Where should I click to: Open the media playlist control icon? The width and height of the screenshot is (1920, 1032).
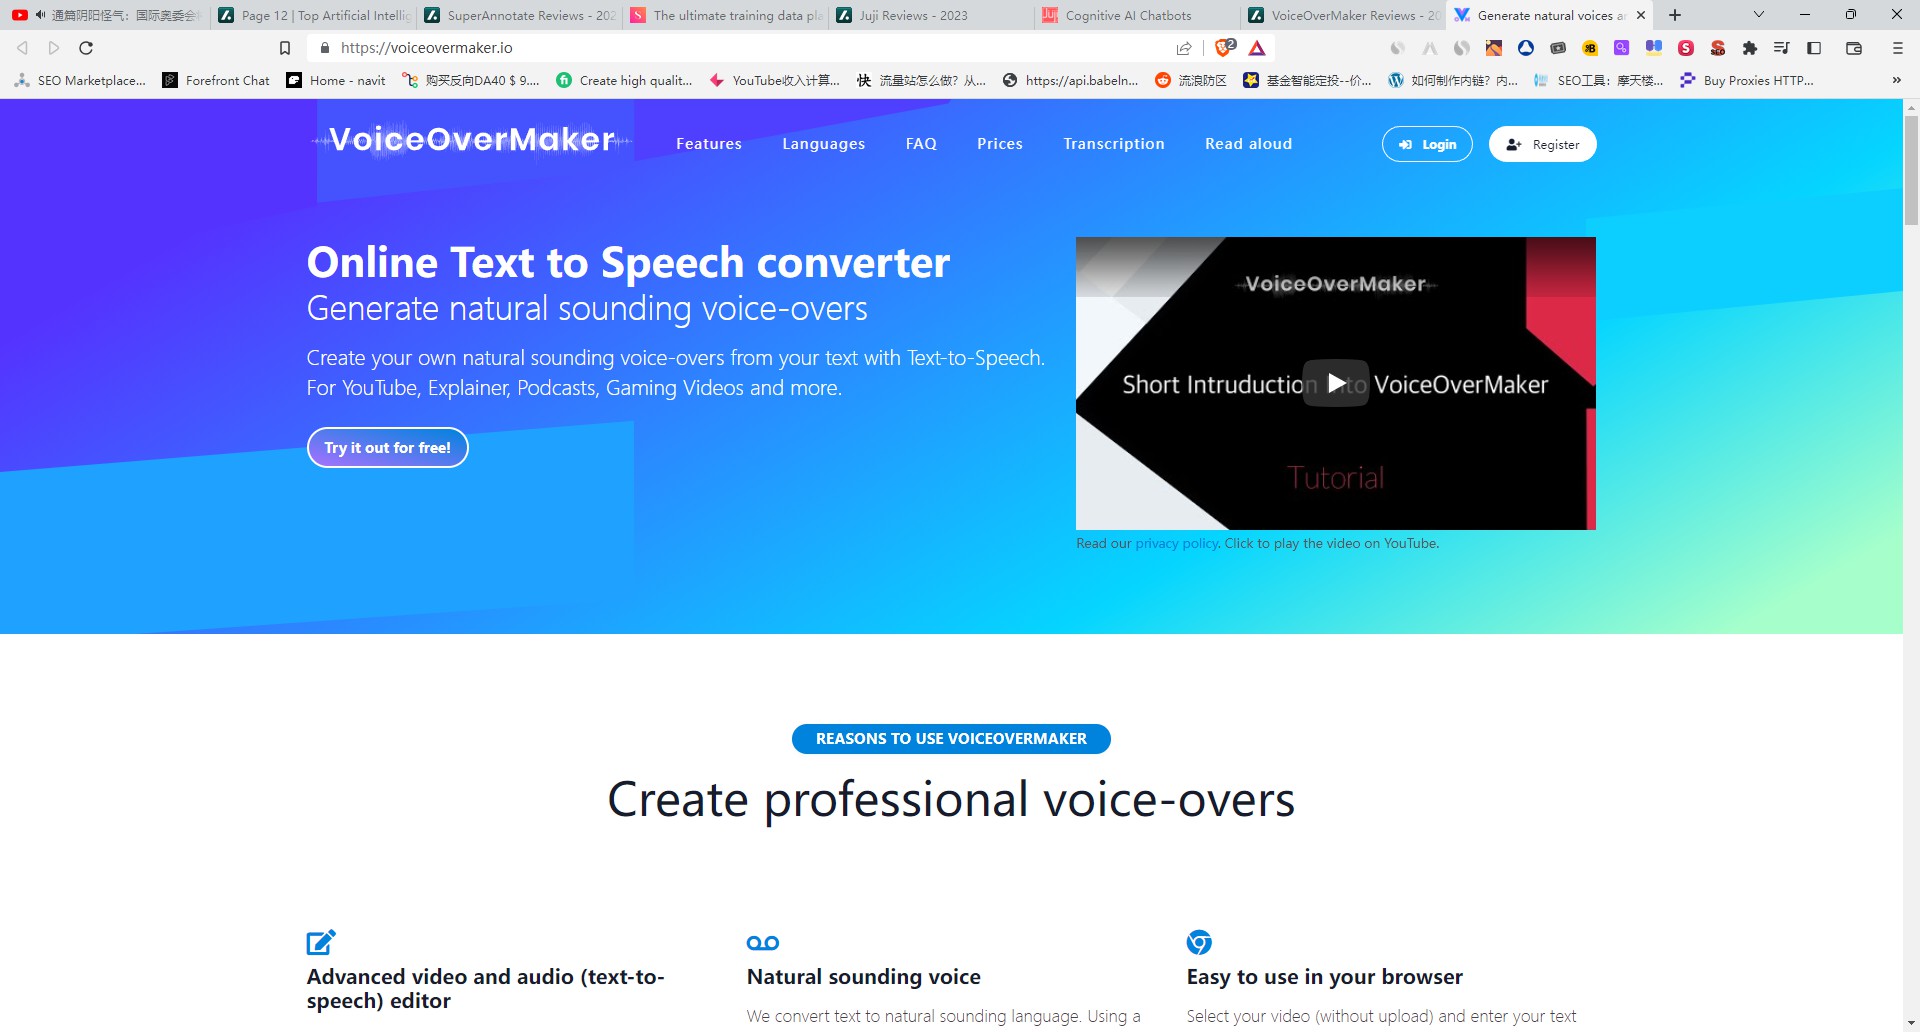1781,48
